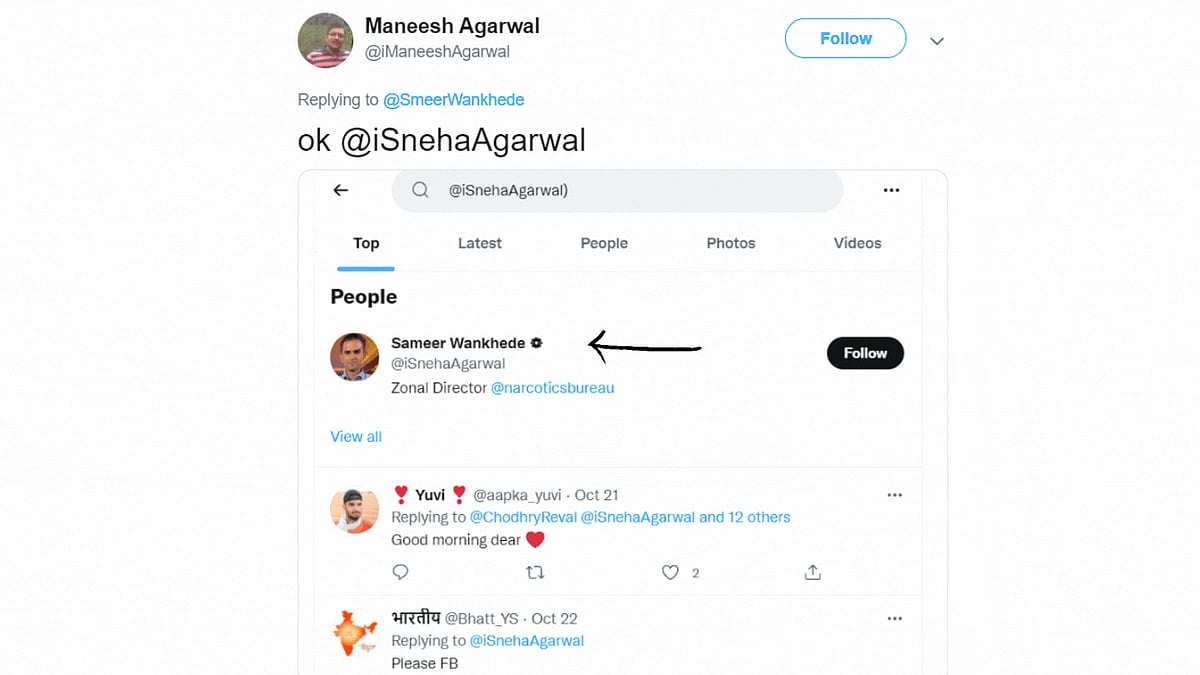1200x675 pixels.
Task: Tap the back arrow above search results
Action: 340,190
